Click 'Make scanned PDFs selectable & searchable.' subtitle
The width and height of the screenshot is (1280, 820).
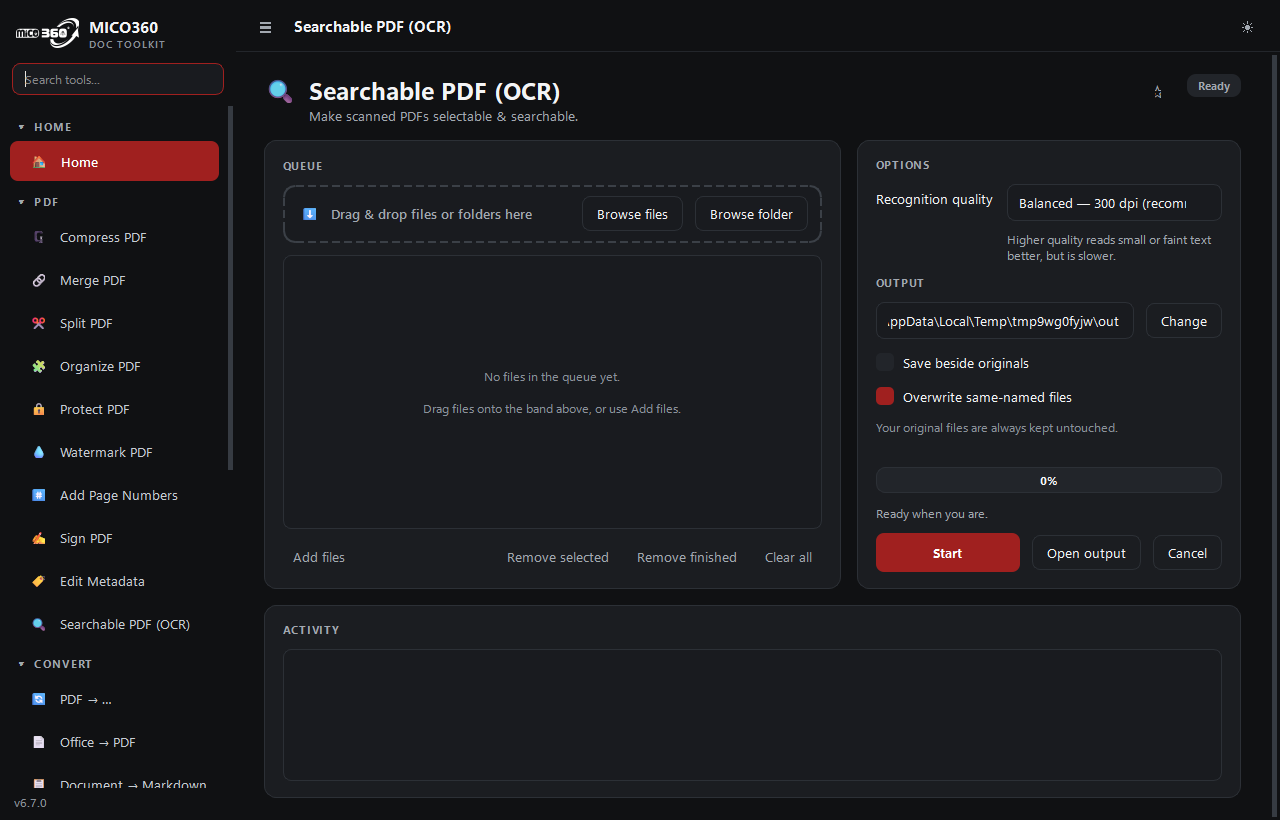[x=444, y=117]
